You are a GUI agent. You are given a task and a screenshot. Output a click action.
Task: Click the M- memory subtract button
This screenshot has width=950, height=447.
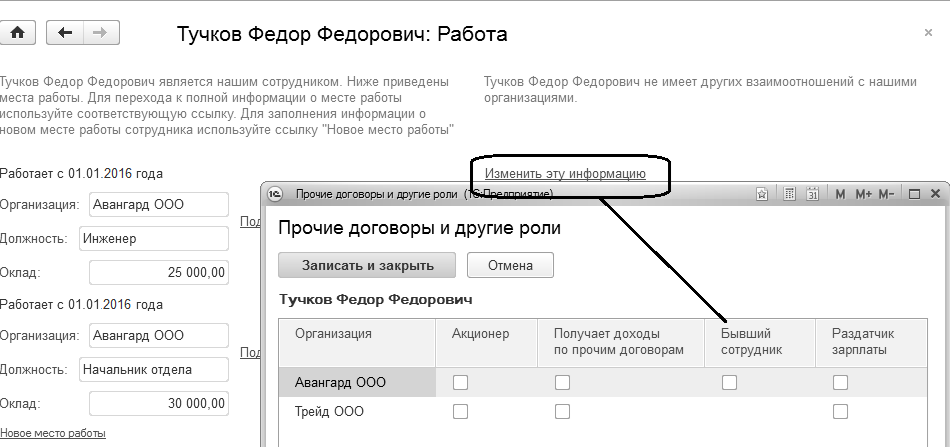pos(886,194)
